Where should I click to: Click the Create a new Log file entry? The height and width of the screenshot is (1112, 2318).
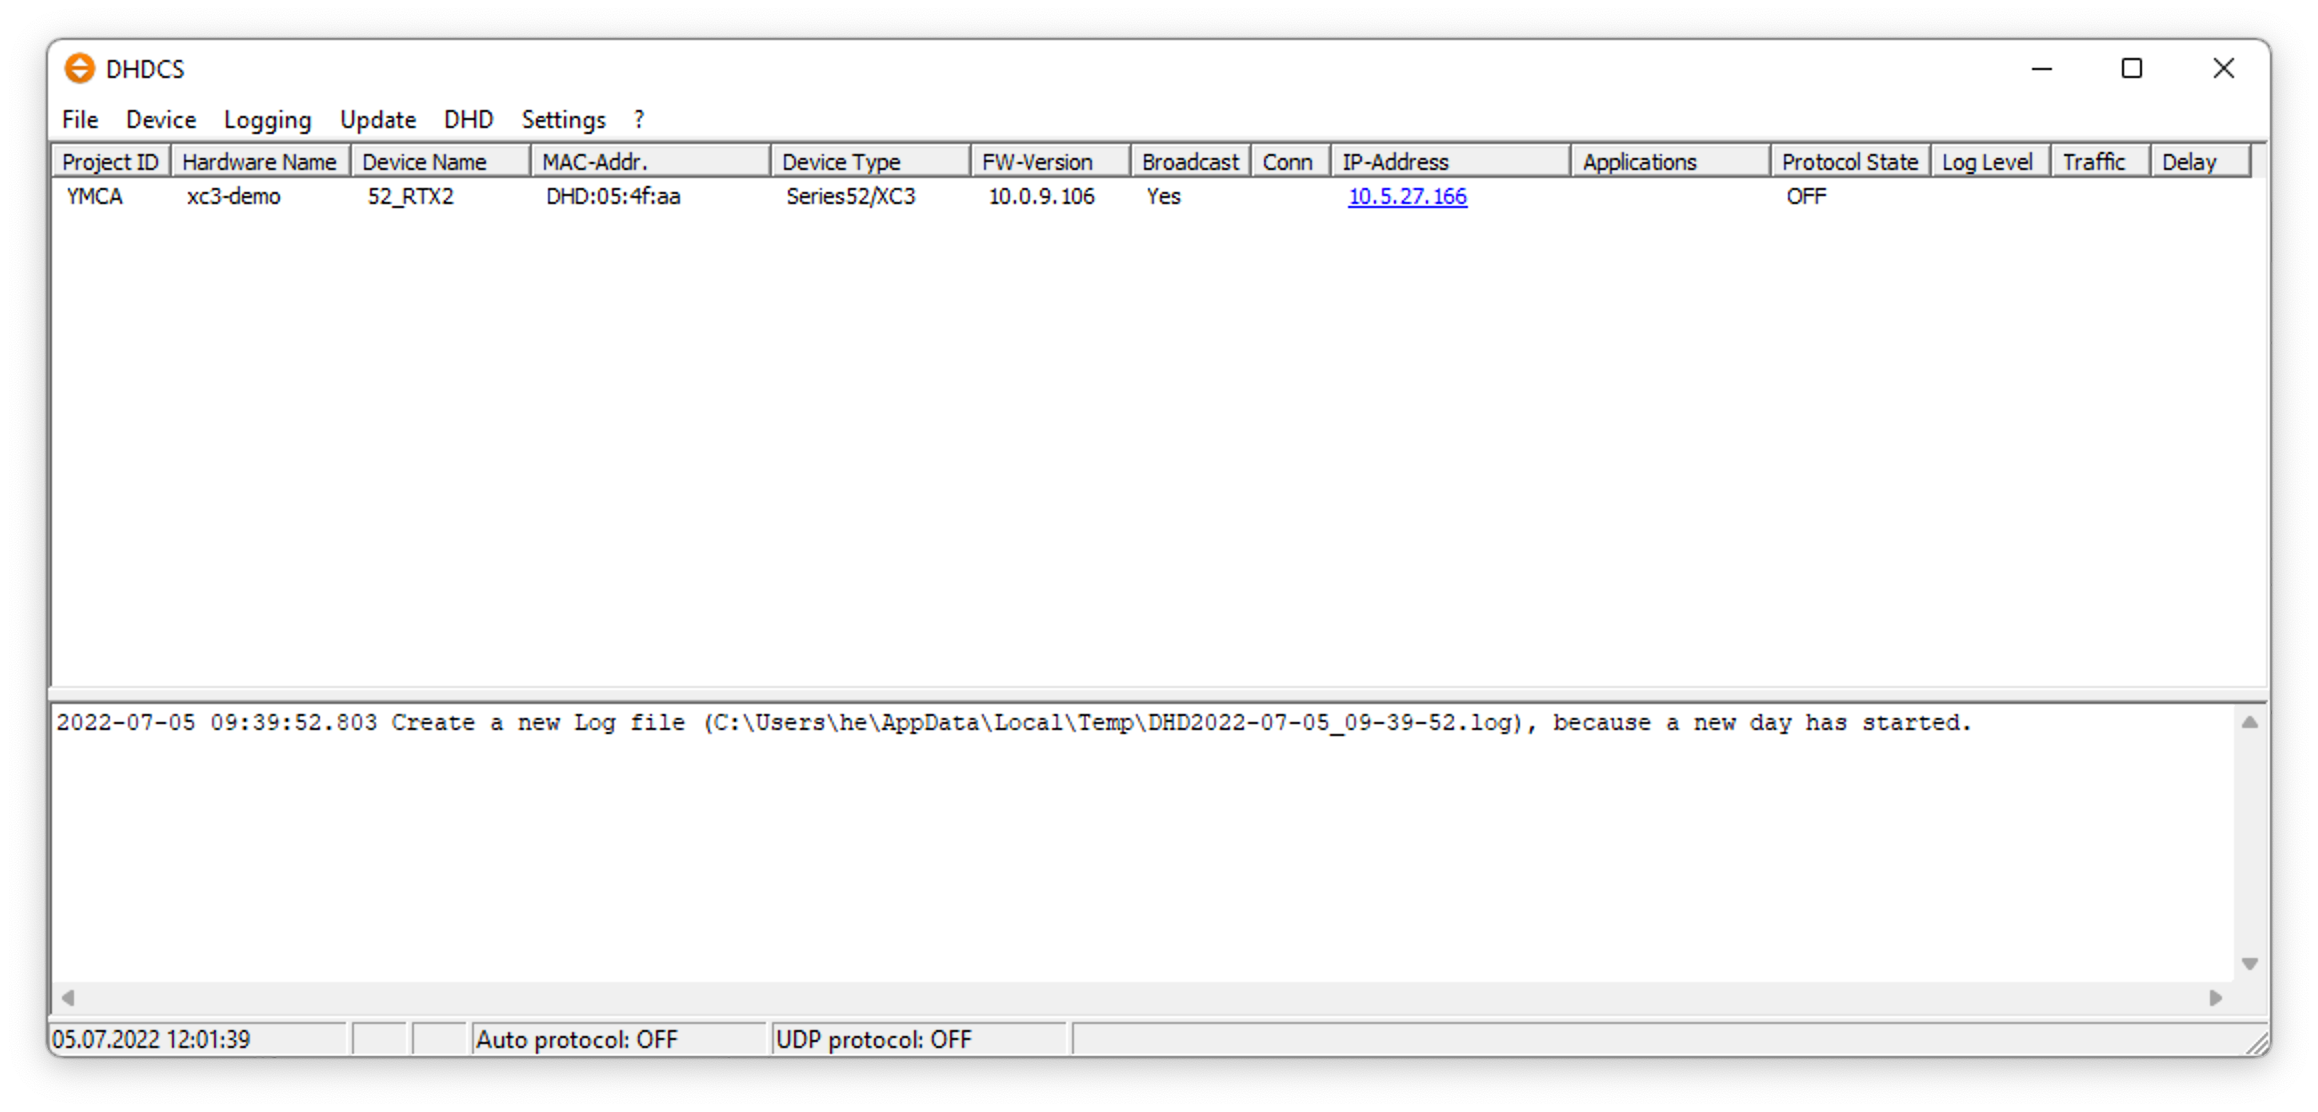1014,723
